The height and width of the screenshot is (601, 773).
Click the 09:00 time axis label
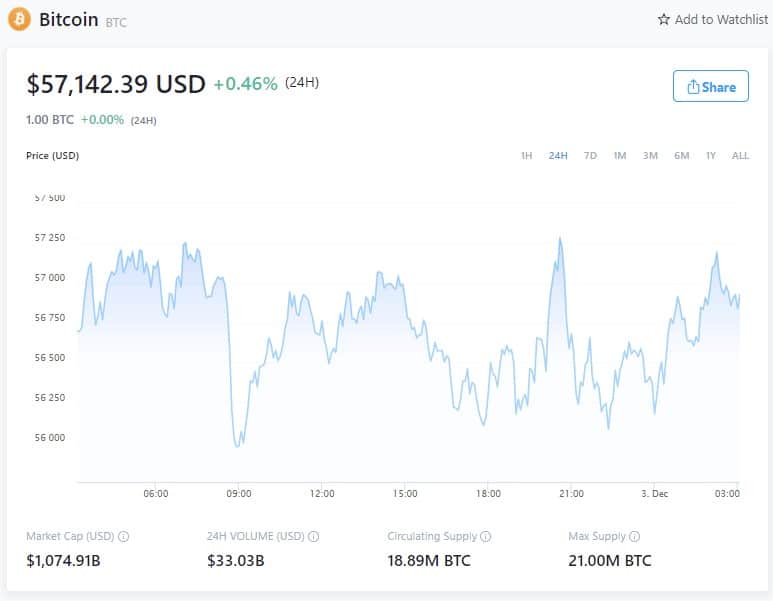[239, 494]
